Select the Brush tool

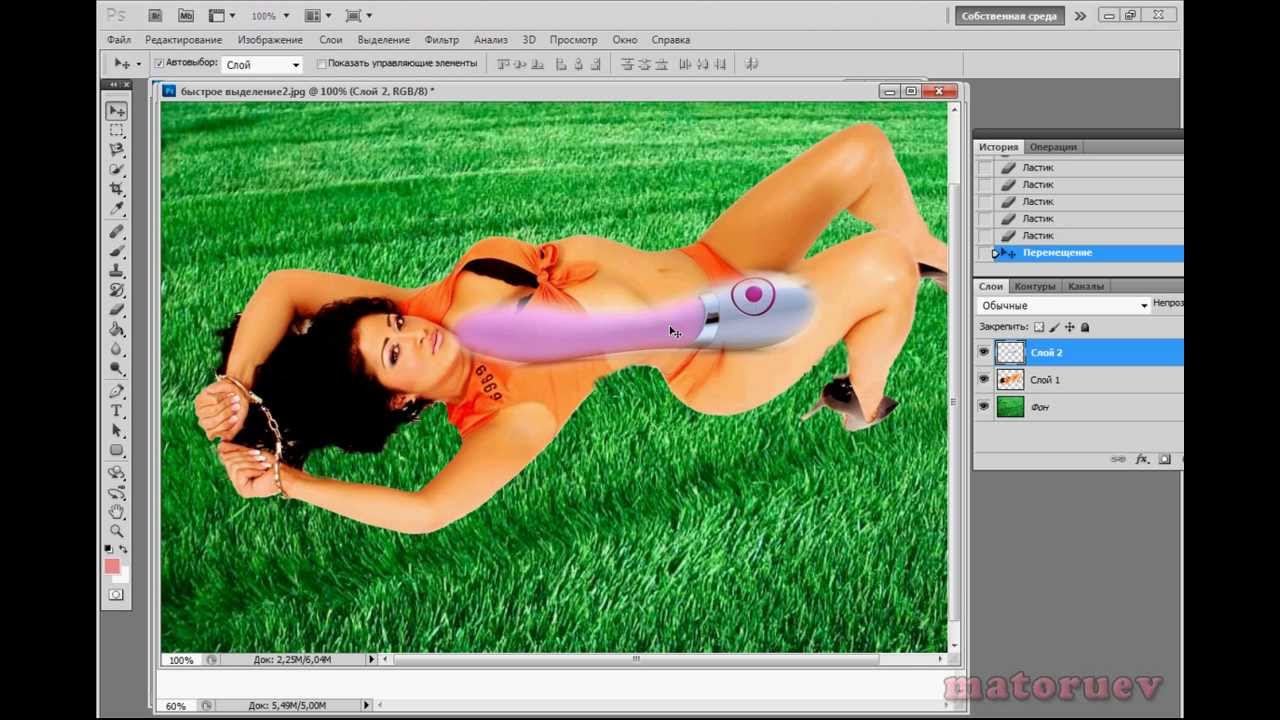pyautogui.click(x=117, y=251)
